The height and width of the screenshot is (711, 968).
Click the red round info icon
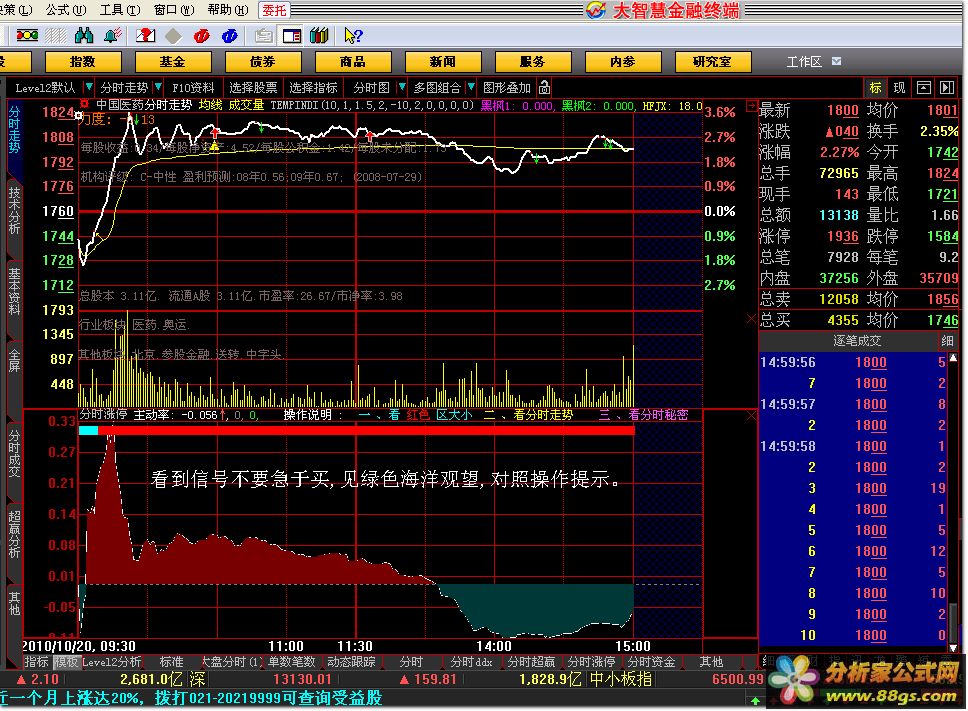tap(202, 36)
